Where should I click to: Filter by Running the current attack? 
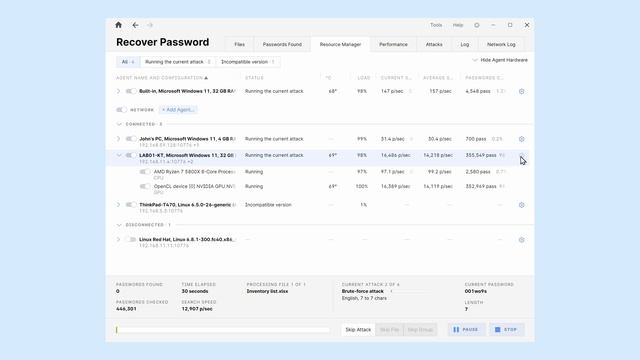coord(178,62)
